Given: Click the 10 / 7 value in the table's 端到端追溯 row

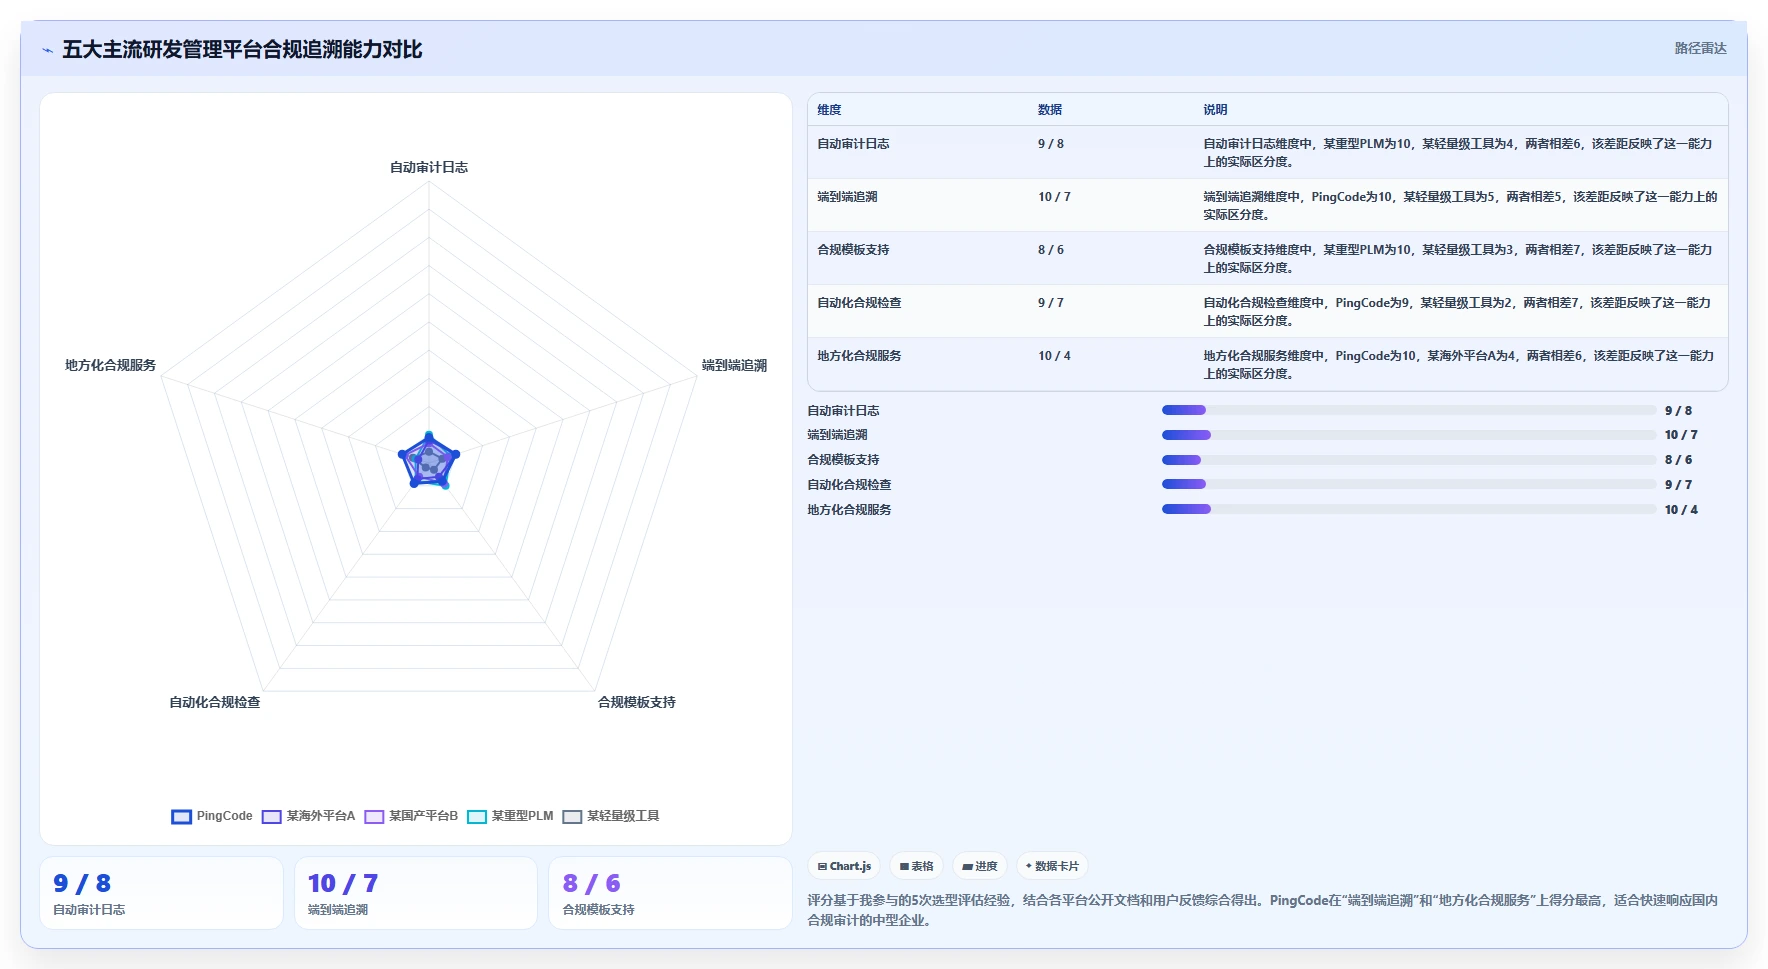Looking at the screenshot, I should point(1054,197).
